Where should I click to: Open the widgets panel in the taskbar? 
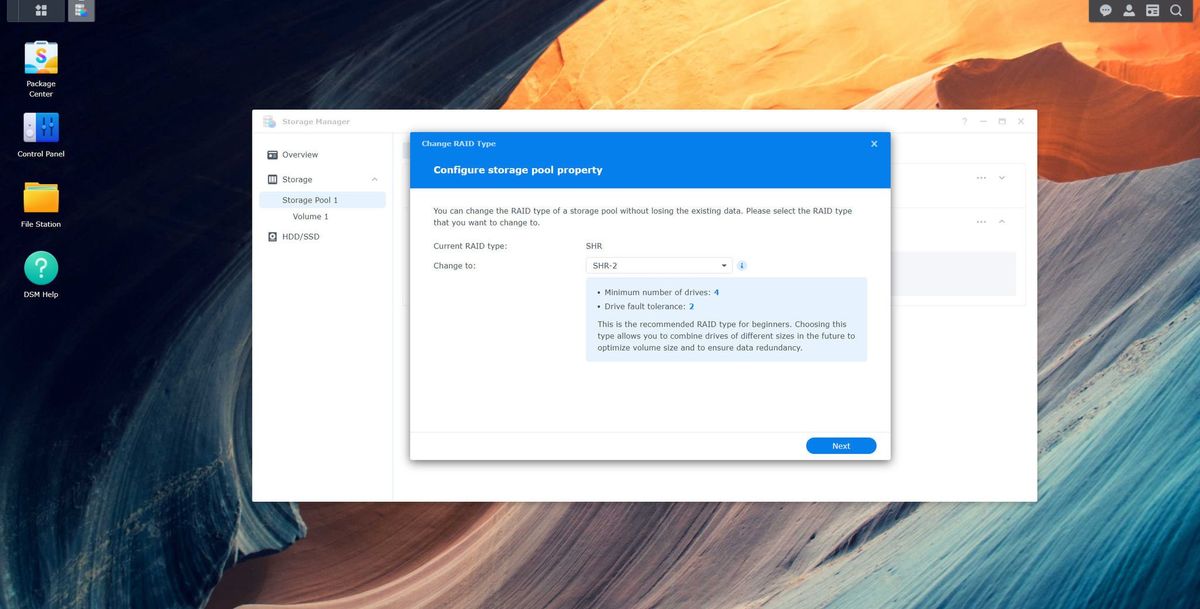point(1152,10)
